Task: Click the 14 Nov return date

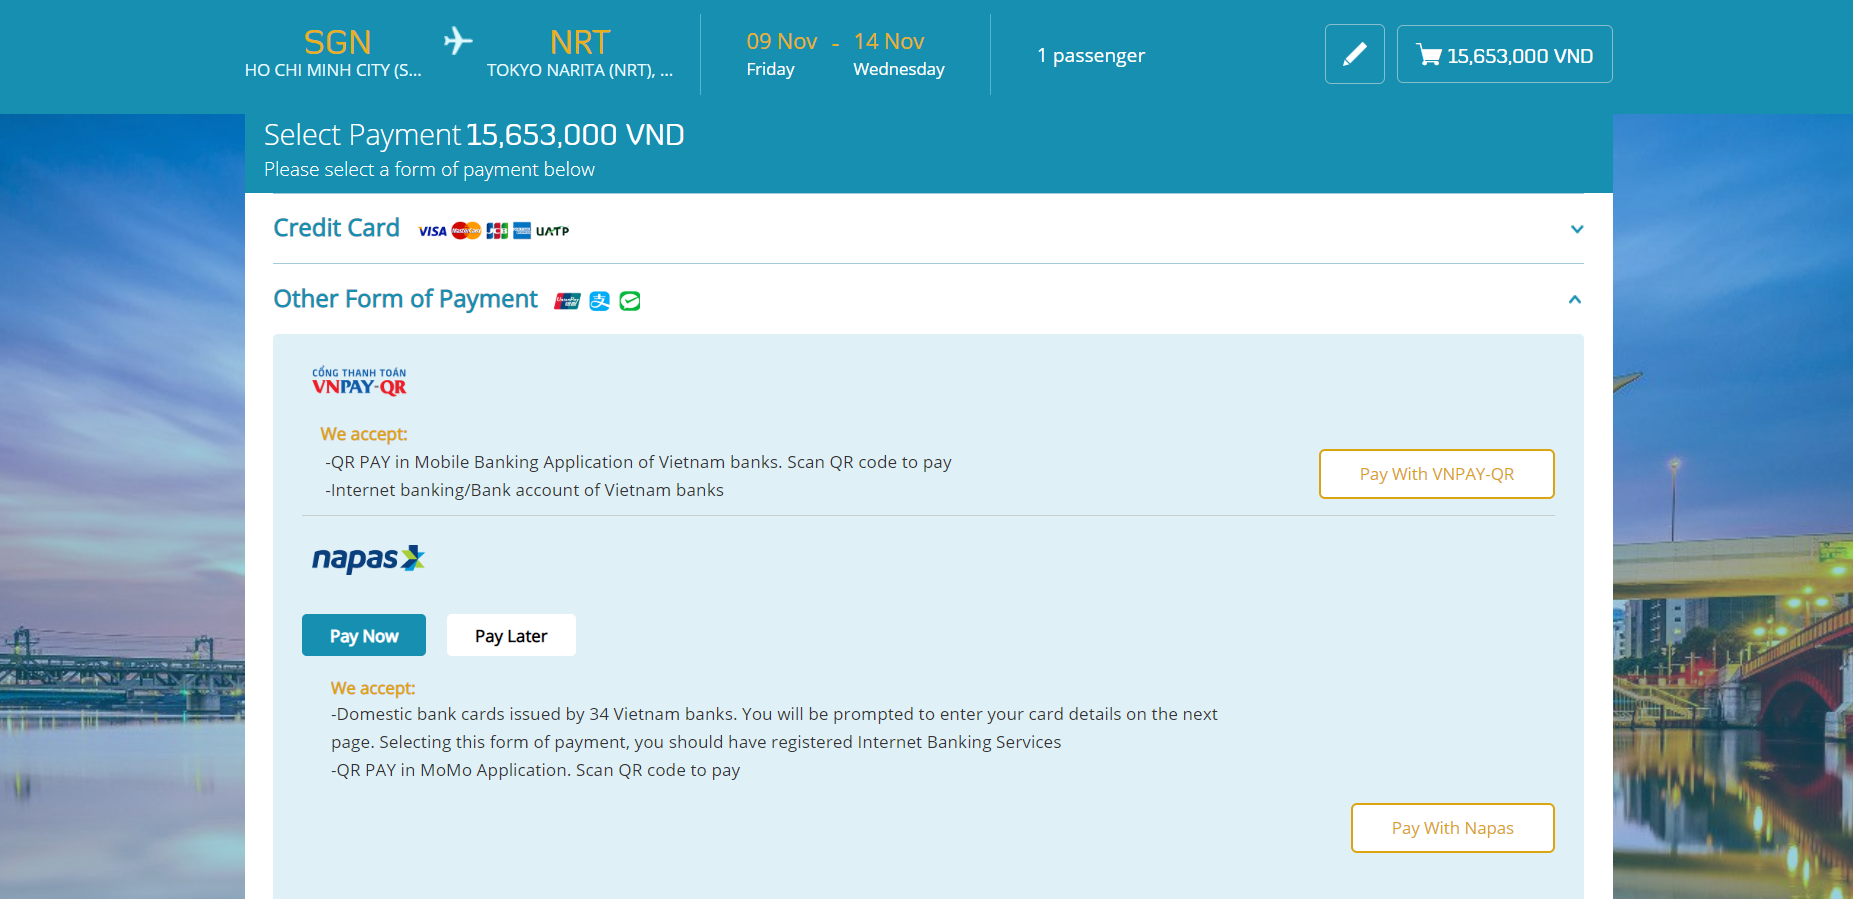Action: 889,41
